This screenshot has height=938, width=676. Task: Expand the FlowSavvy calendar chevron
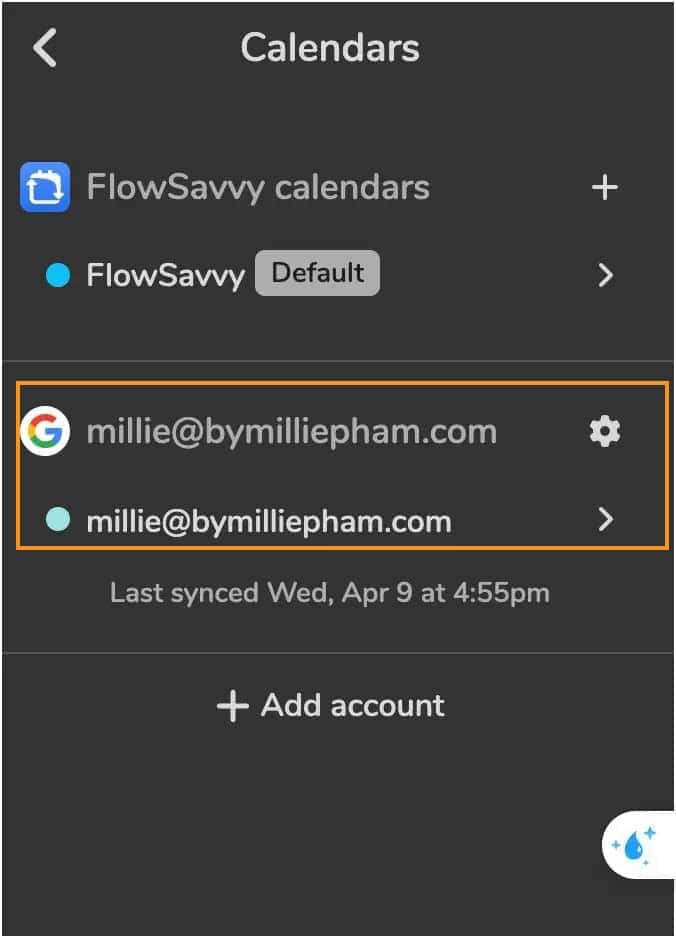[605, 275]
